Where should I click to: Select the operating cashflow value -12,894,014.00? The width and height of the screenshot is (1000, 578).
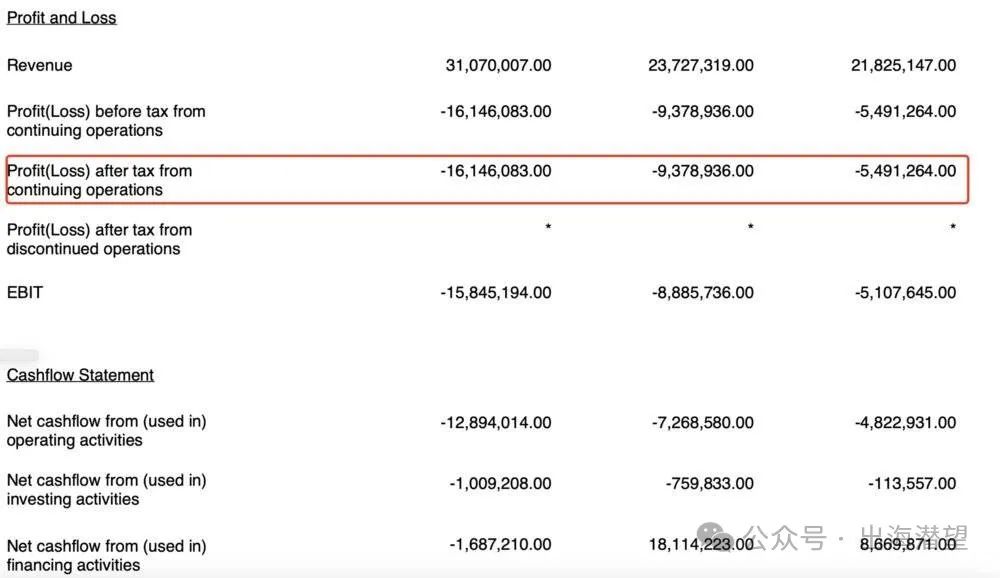pos(495,423)
